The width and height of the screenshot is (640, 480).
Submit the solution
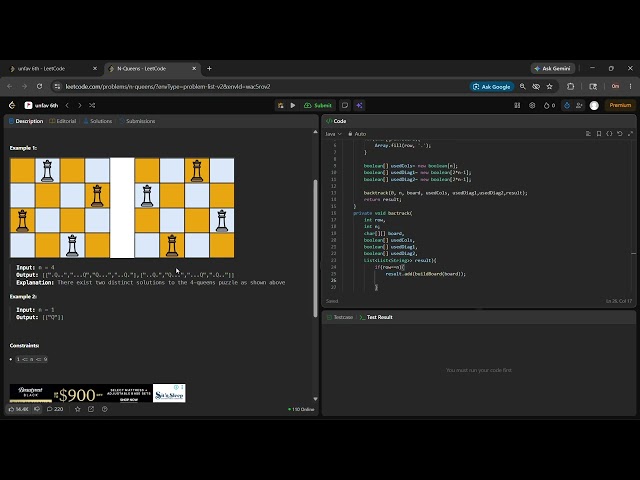318,105
